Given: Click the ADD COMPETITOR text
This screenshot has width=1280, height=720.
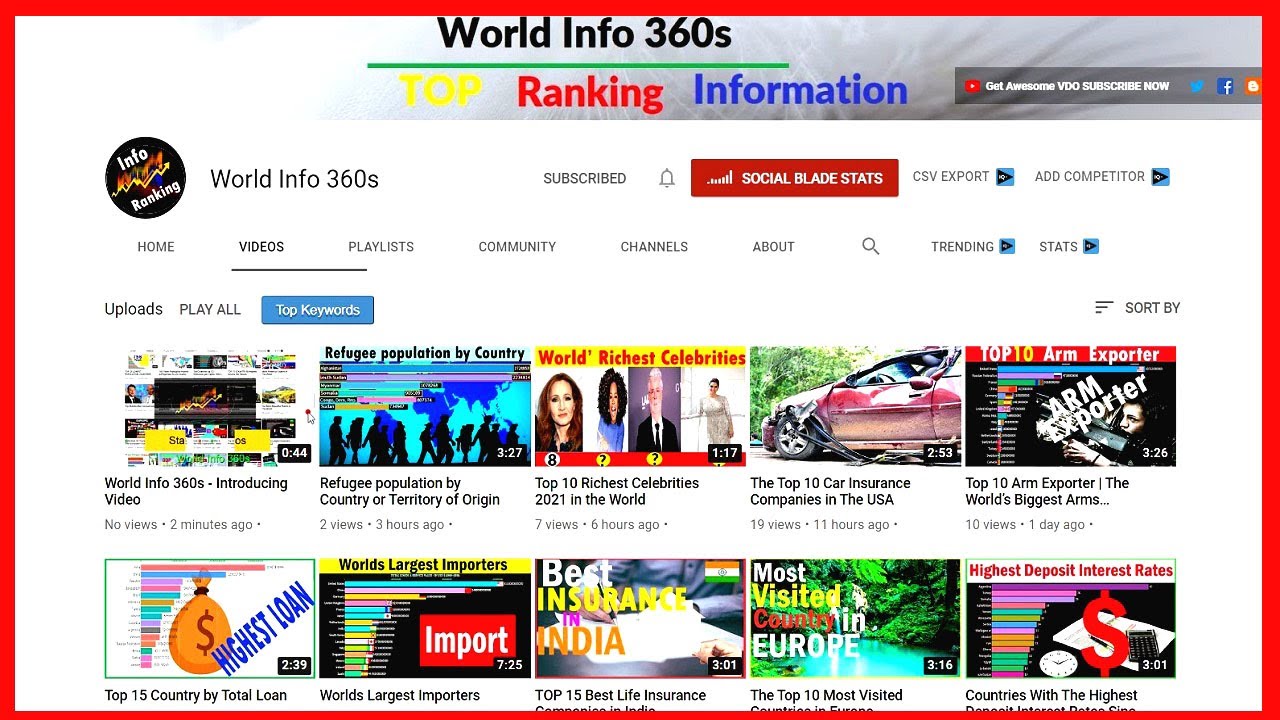Looking at the screenshot, I should (x=1090, y=177).
